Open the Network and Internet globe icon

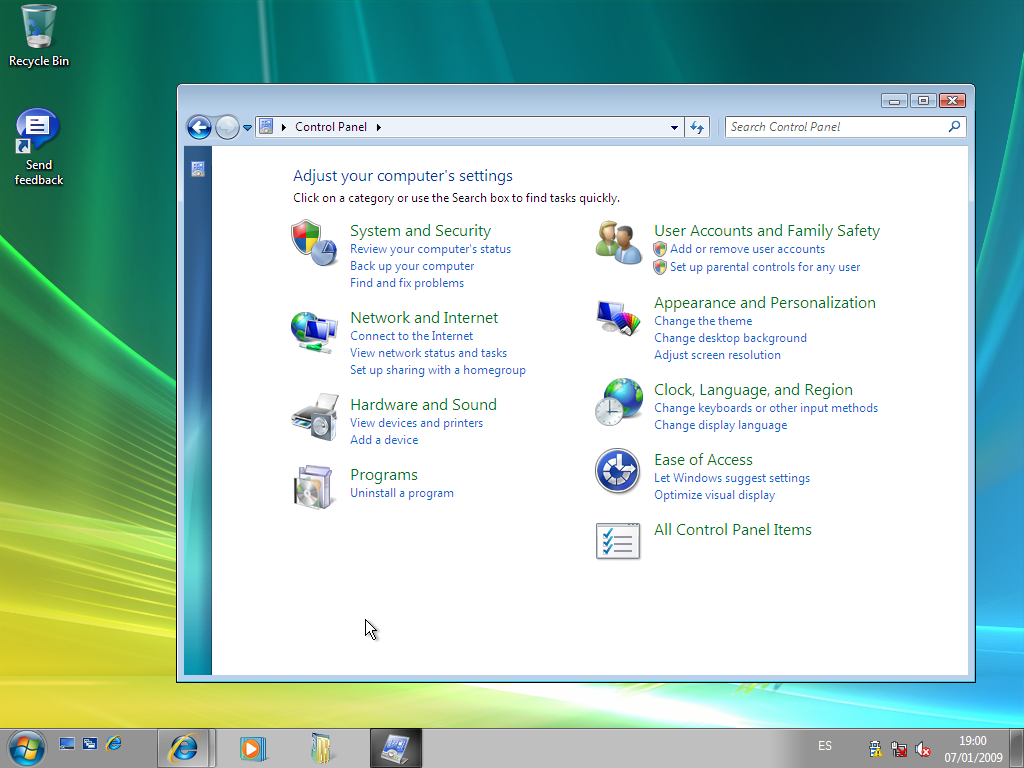(x=313, y=331)
